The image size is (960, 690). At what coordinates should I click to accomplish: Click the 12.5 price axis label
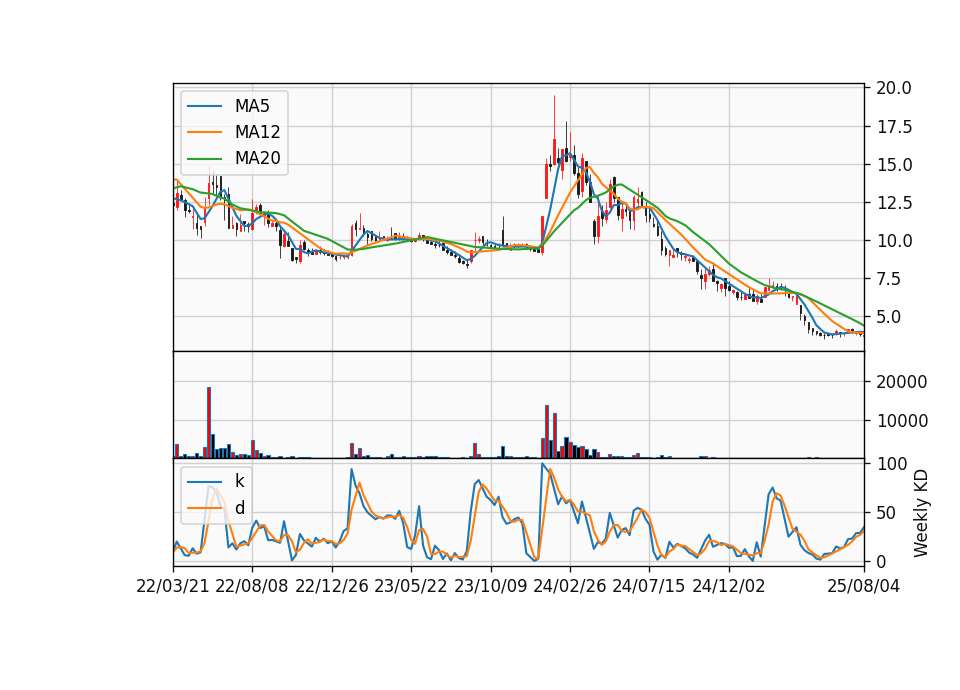(x=894, y=203)
